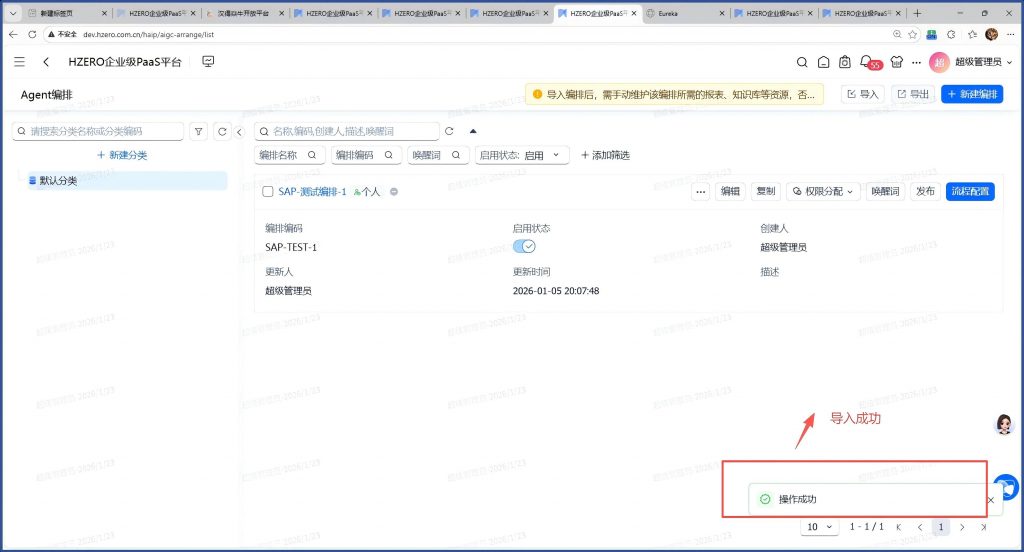This screenshot has width=1024, height=552.
Task: Select the SAP-测试编排-1 row checkbox
Action: pyautogui.click(x=267, y=191)
